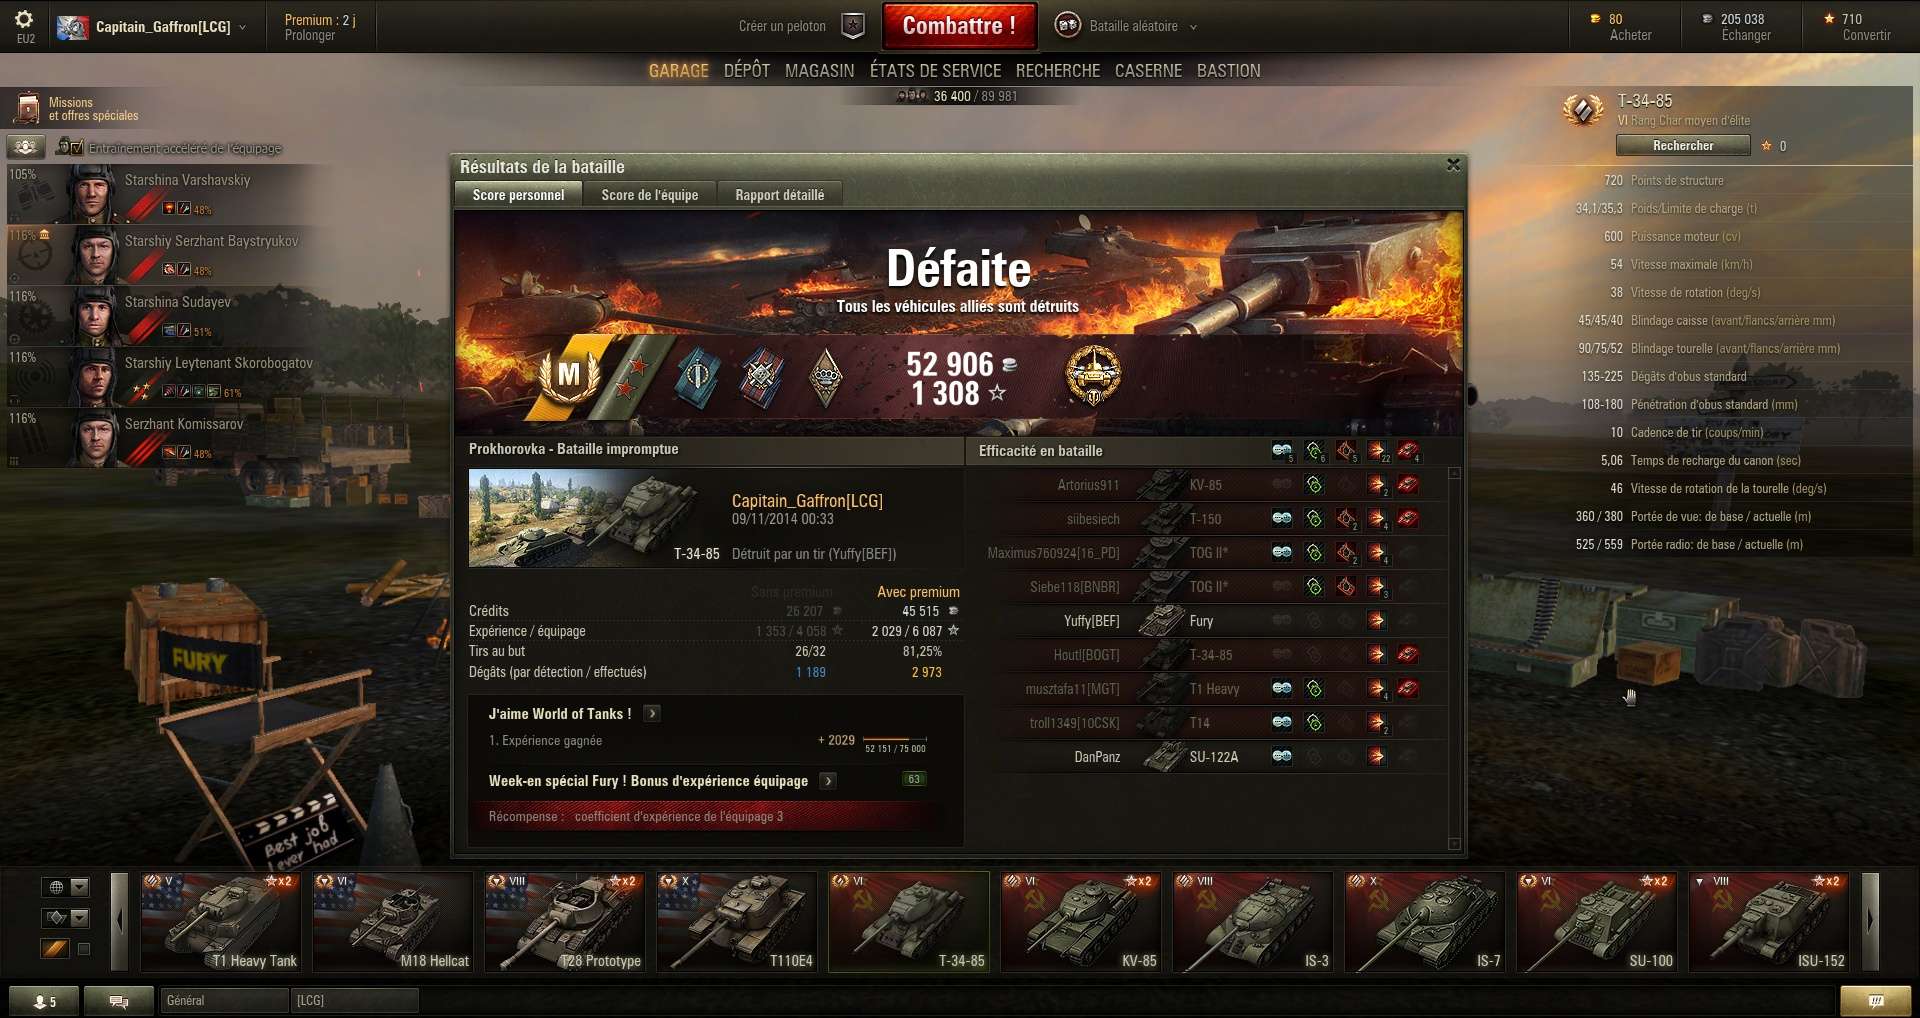Click the Rechercher button for T-34-85
The image size is (1920, 1018).
[x=1683, y=146]
